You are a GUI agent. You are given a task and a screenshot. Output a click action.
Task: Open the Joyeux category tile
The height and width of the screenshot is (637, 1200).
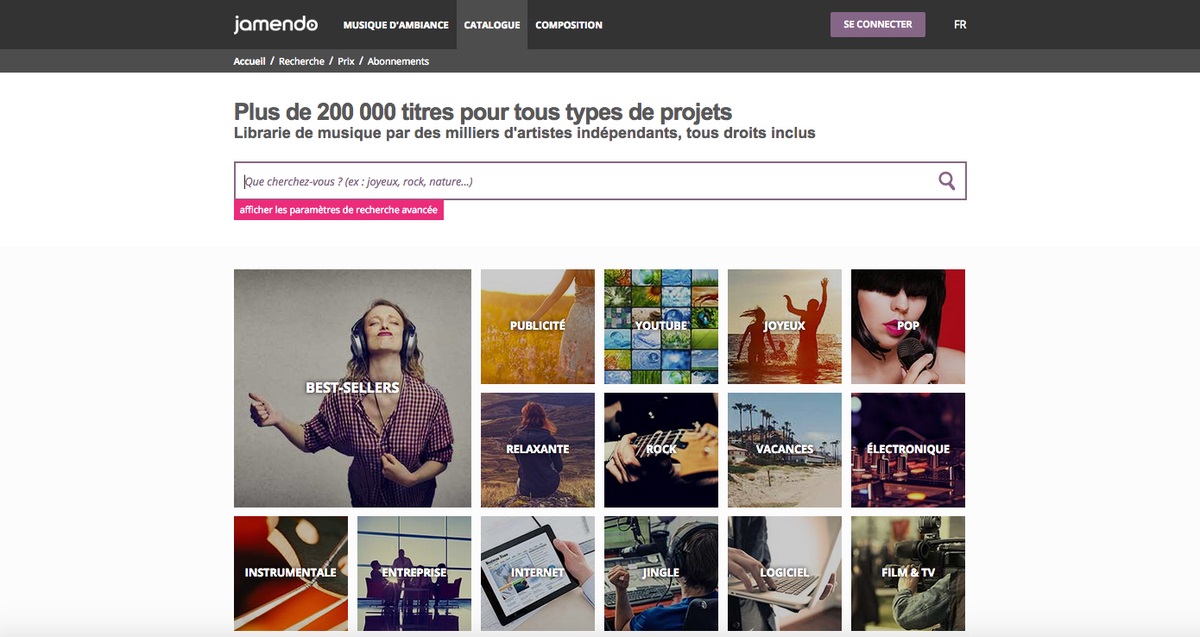coord(785,326)
